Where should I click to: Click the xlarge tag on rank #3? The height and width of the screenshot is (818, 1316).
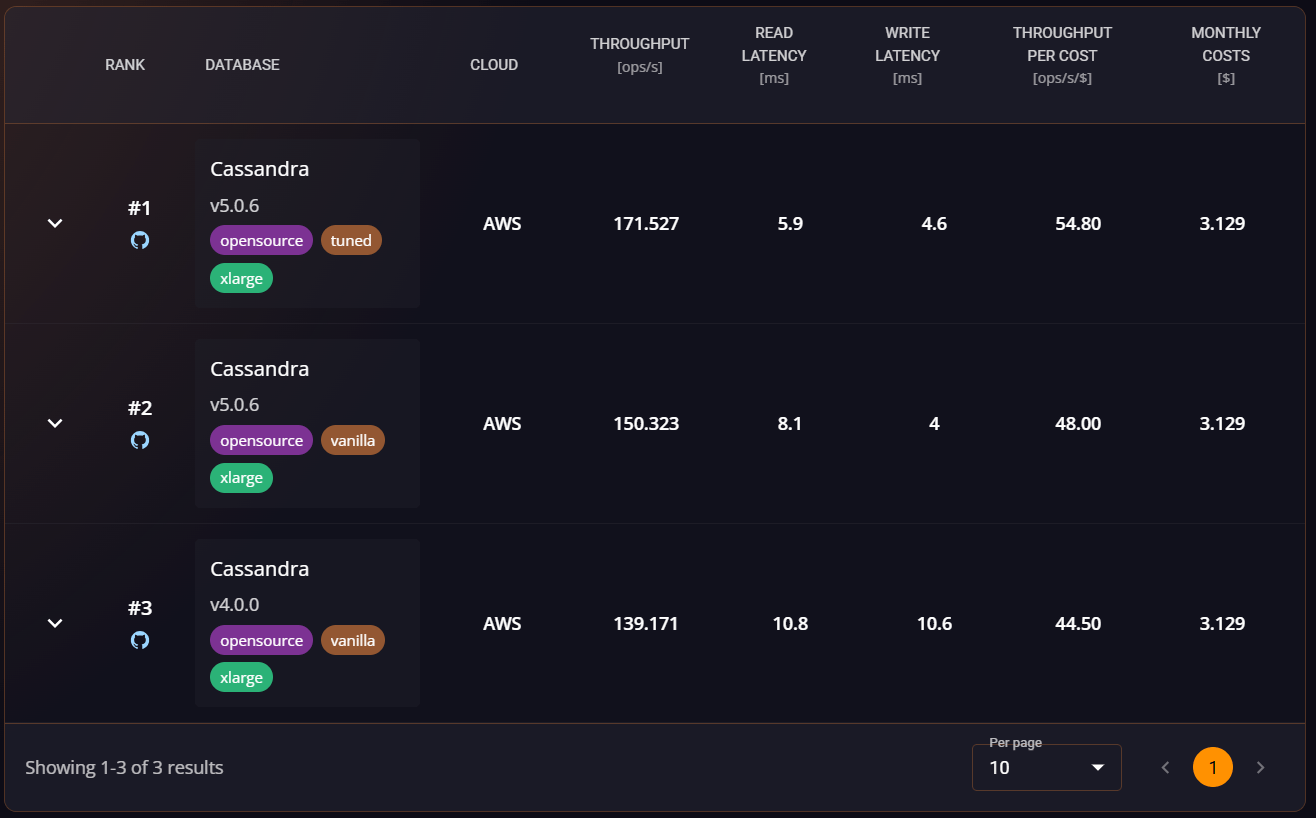click(x=241, y=677)
